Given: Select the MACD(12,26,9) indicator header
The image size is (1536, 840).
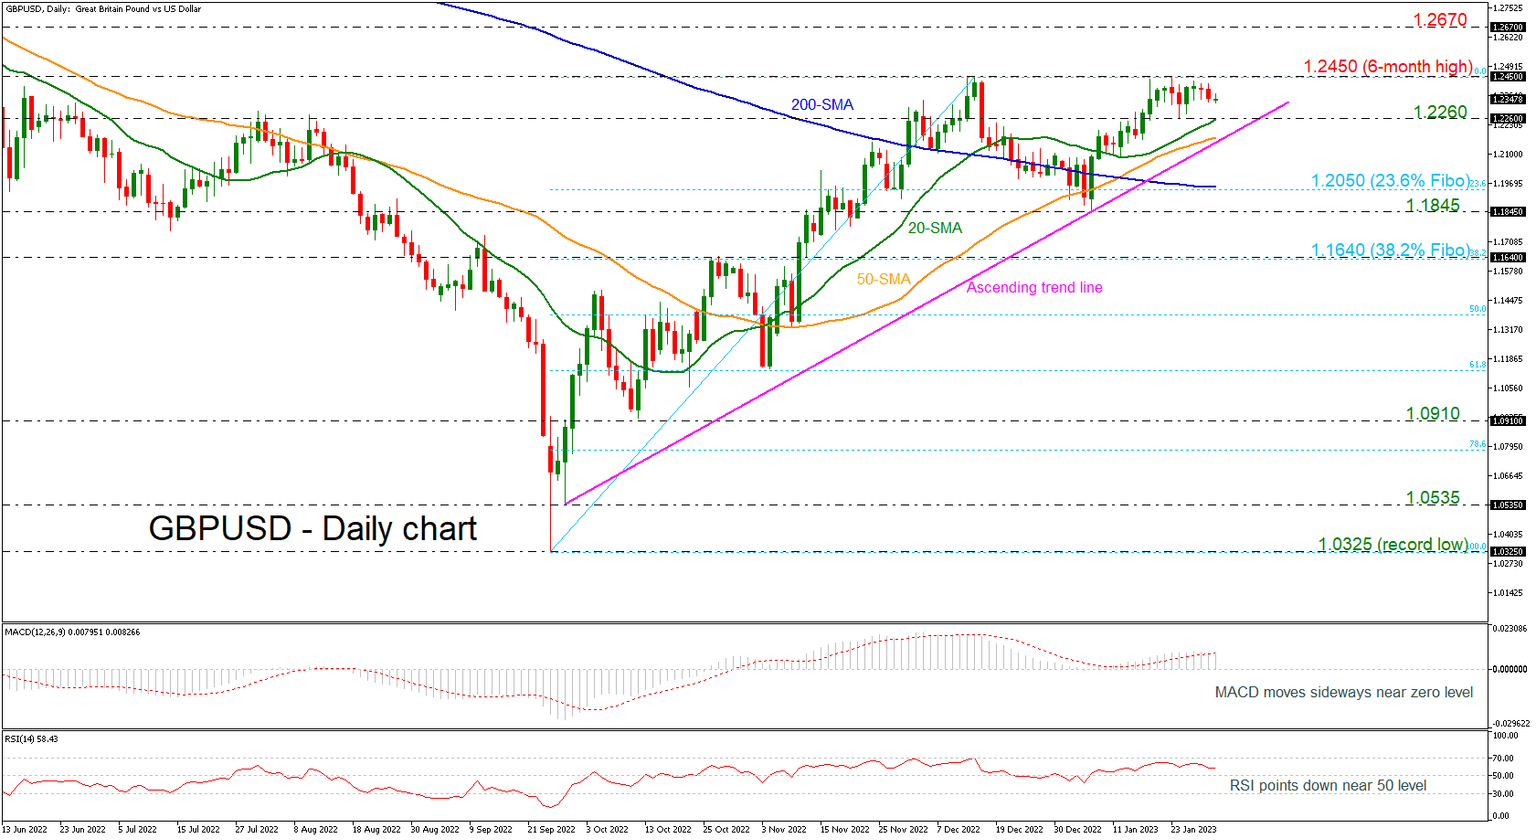Looking at the screenshot, I should [72, 632].
